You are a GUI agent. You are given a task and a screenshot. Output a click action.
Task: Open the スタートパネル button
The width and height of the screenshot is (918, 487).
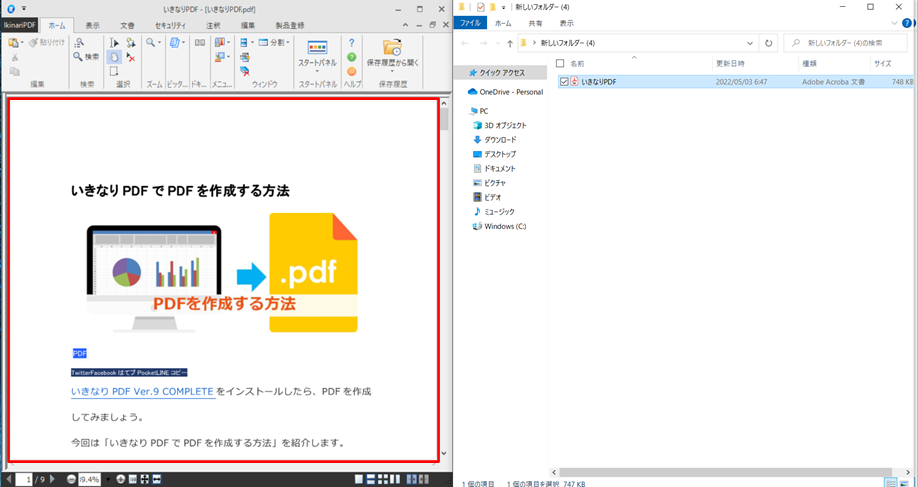point(317,56)
